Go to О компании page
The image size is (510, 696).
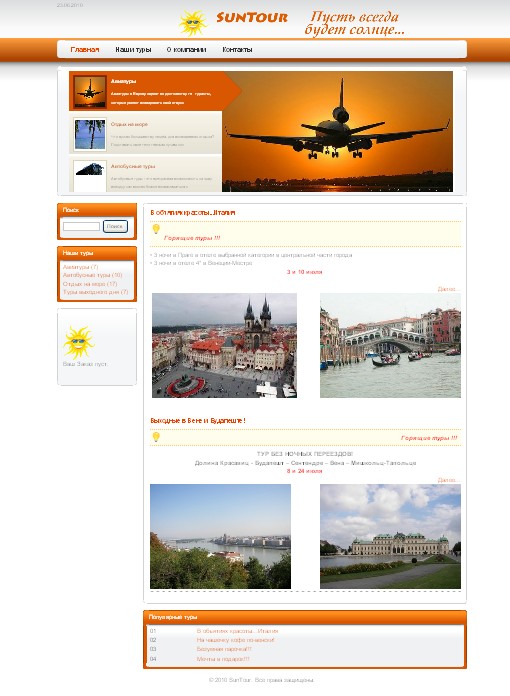tap(186, 50)
